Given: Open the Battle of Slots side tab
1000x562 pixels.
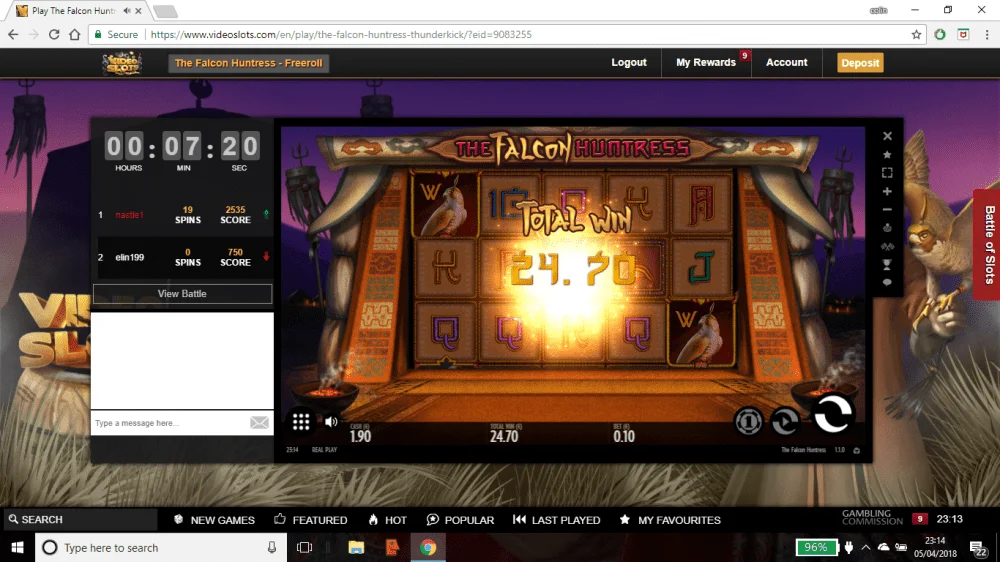Looking at the screenshot, I should pos(988,245).
